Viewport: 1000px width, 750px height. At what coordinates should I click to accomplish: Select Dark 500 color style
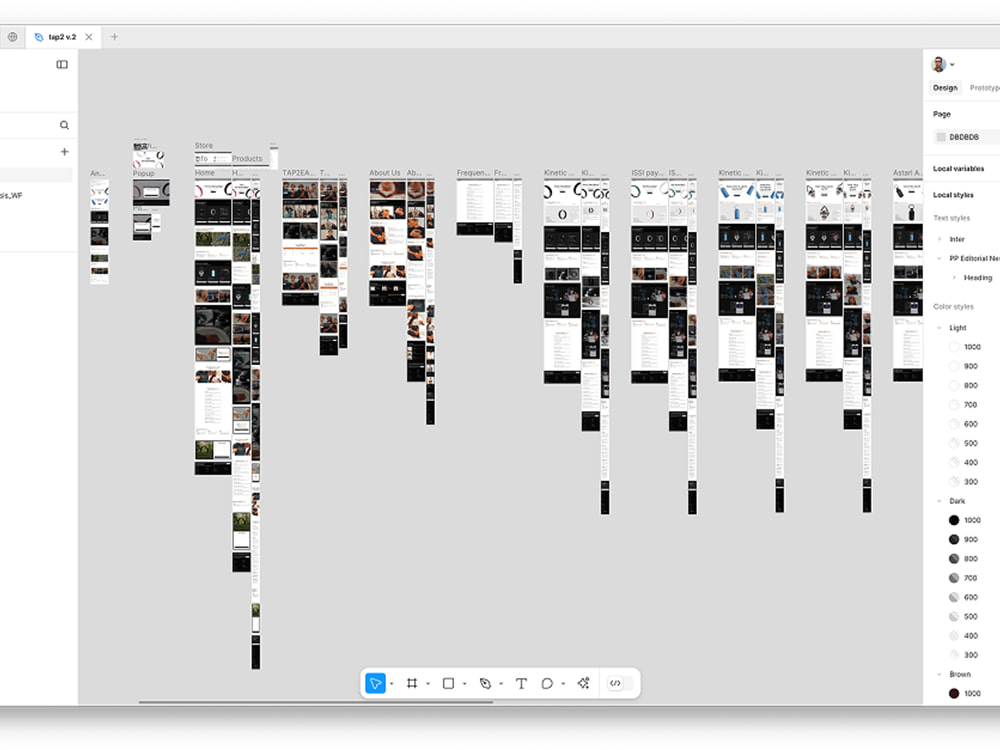(963, 616)
